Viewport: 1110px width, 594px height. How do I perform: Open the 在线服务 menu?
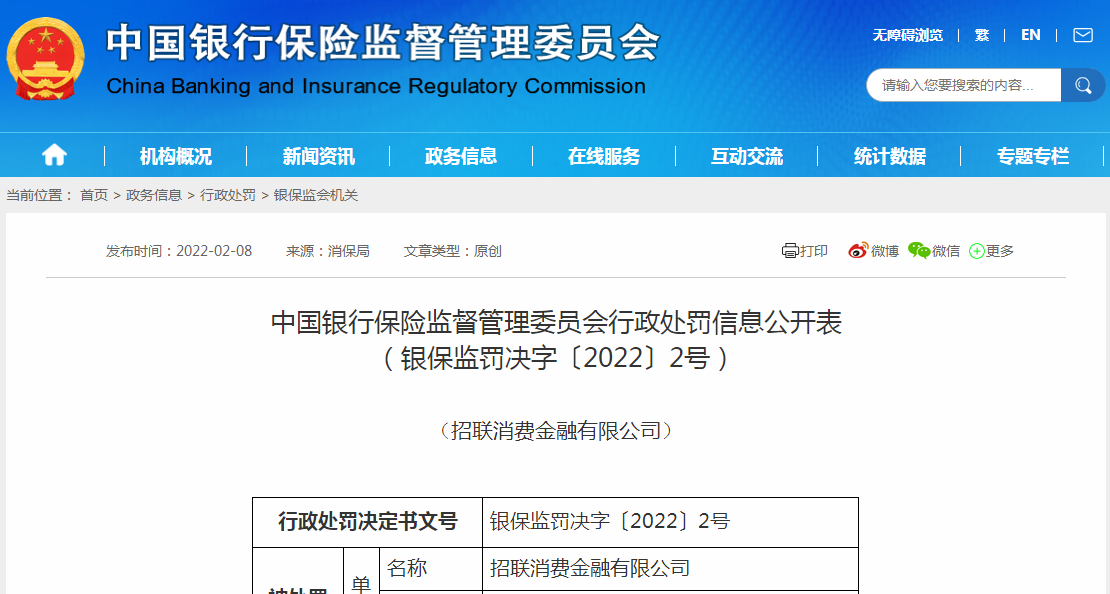(604, 156)
